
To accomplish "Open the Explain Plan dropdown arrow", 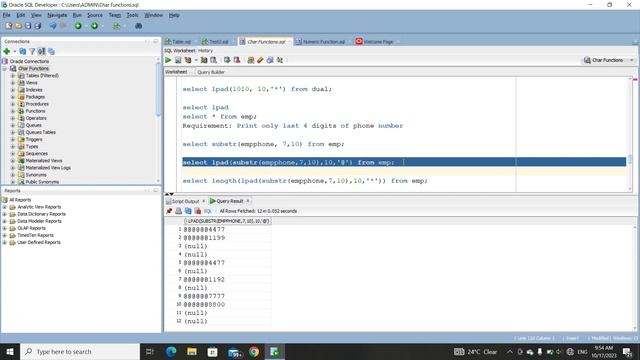I will pos(196,60).
